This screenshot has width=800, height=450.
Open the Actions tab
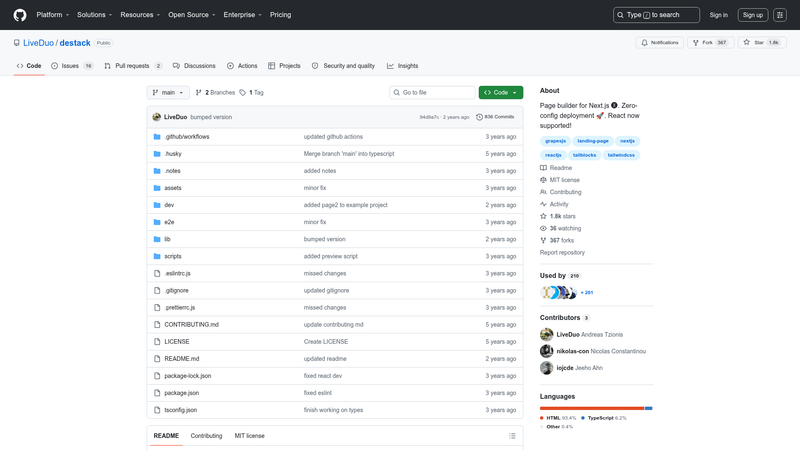point(242,66)
